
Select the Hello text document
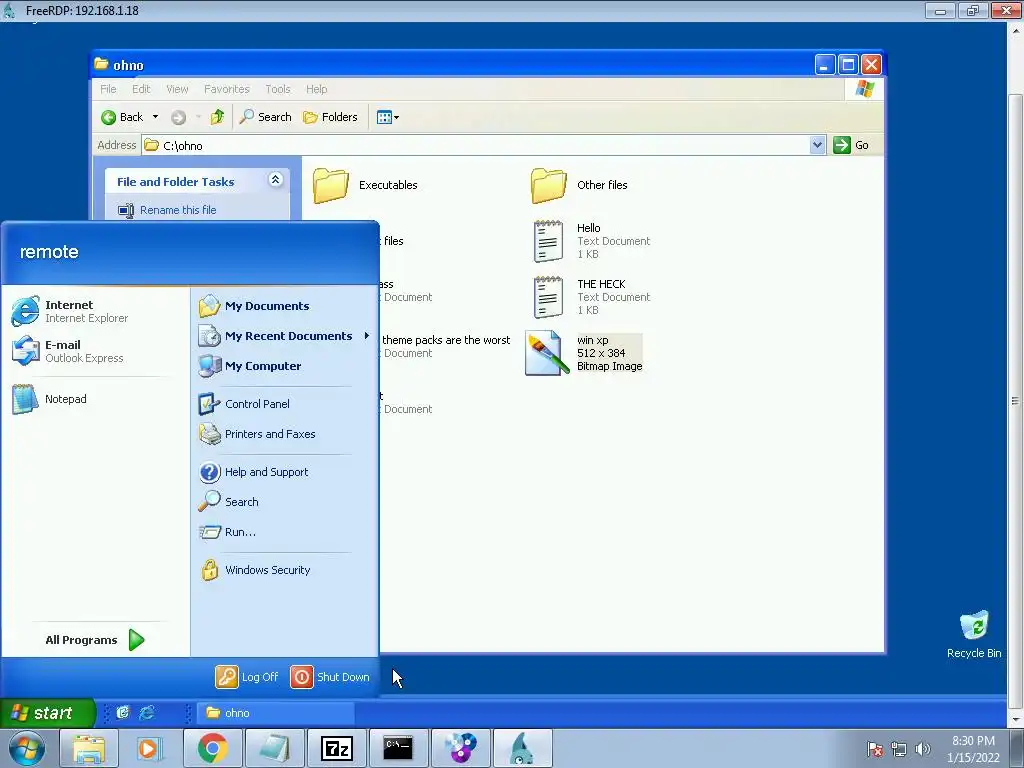pyautogui.click(x=592, y=241)
